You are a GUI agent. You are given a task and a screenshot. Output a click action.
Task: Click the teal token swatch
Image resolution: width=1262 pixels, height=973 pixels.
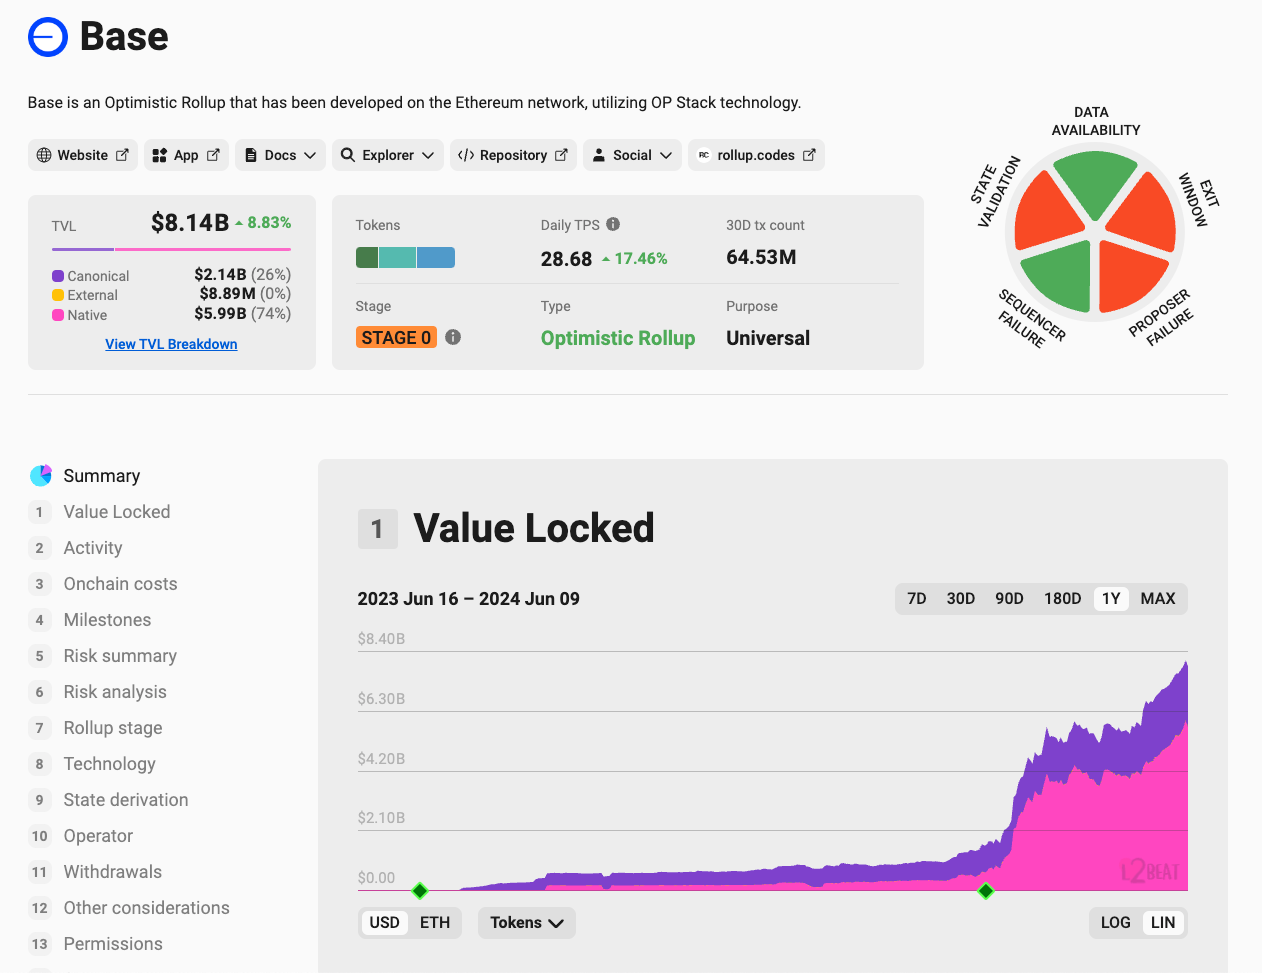click(397, 257)
